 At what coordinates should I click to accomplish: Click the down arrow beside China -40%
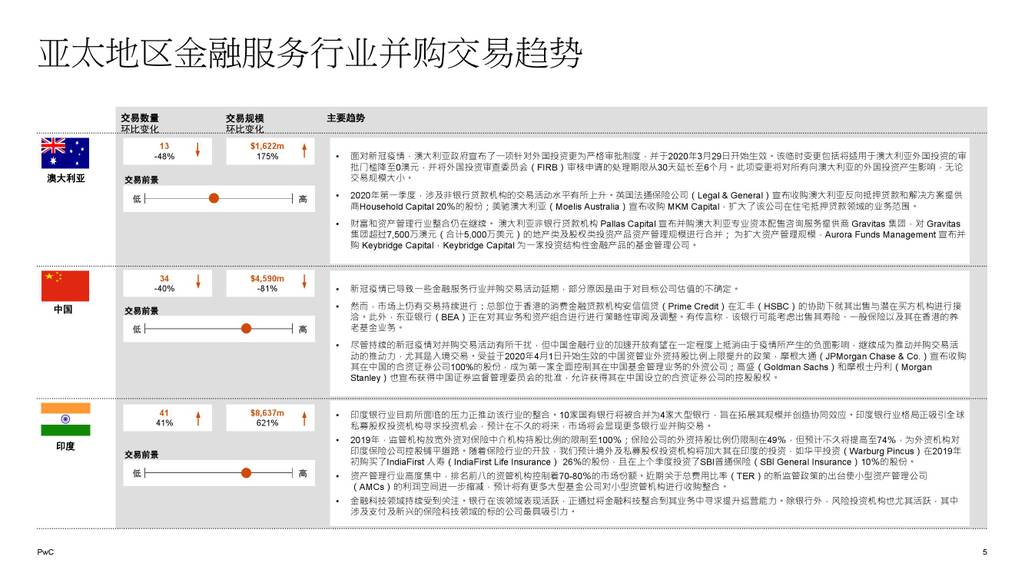pos(198,281)
